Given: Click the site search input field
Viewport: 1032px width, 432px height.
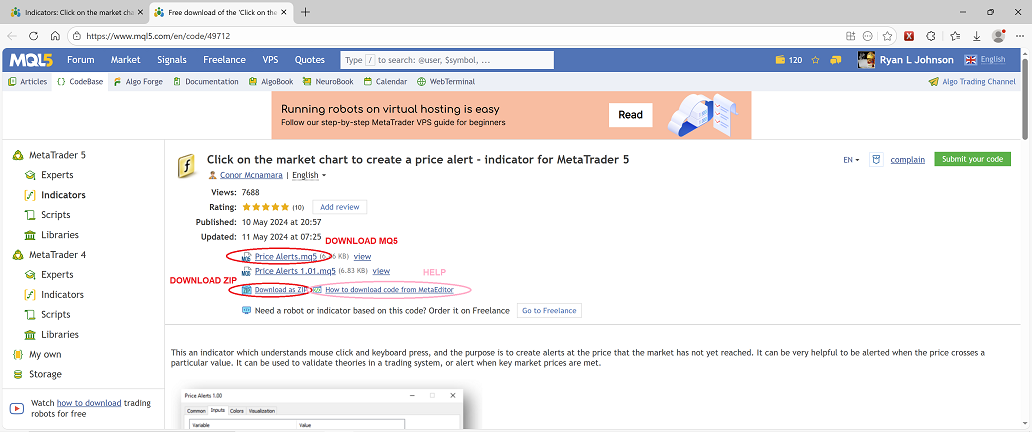Looking at the screenshot, I should pos(447,60).
